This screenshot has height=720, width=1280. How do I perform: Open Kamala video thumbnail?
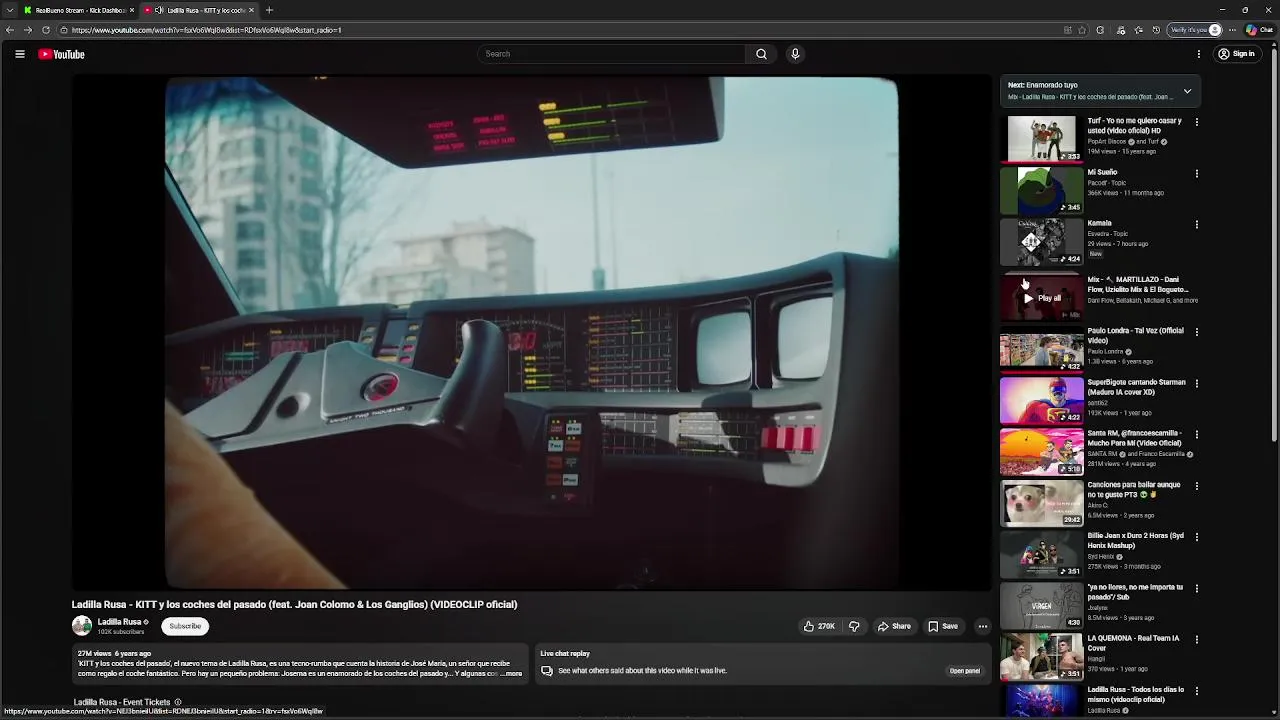tap(1041, 241)
